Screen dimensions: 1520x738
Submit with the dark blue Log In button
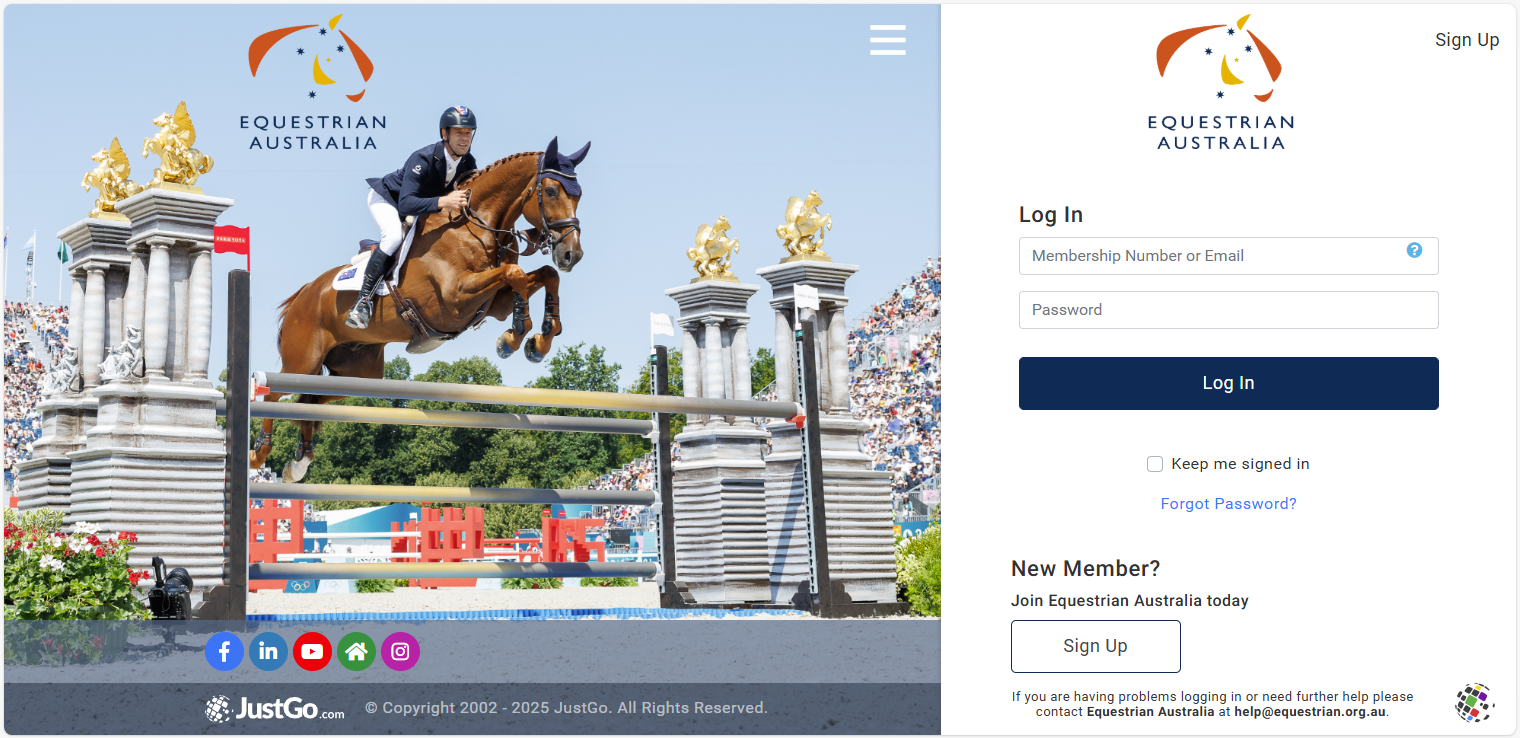[x=1228, y=383]
